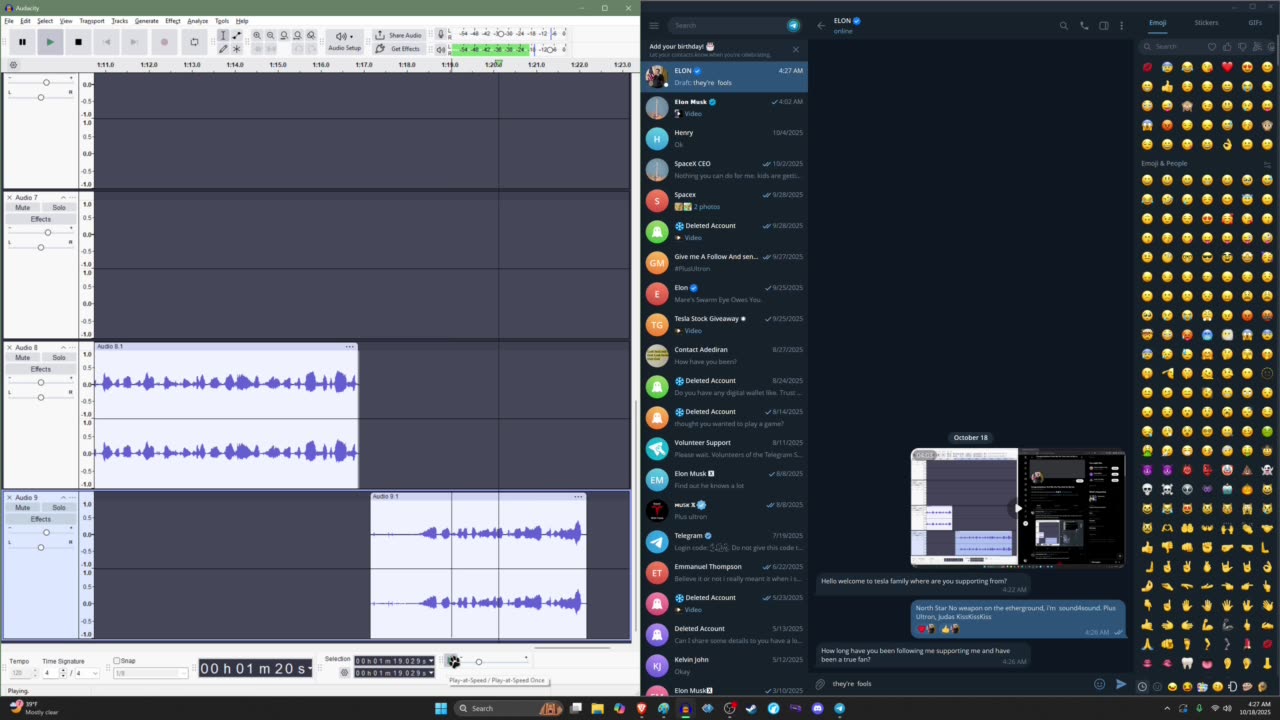
Task: Solo the Audio 9 track
Action: coord(59,508)
